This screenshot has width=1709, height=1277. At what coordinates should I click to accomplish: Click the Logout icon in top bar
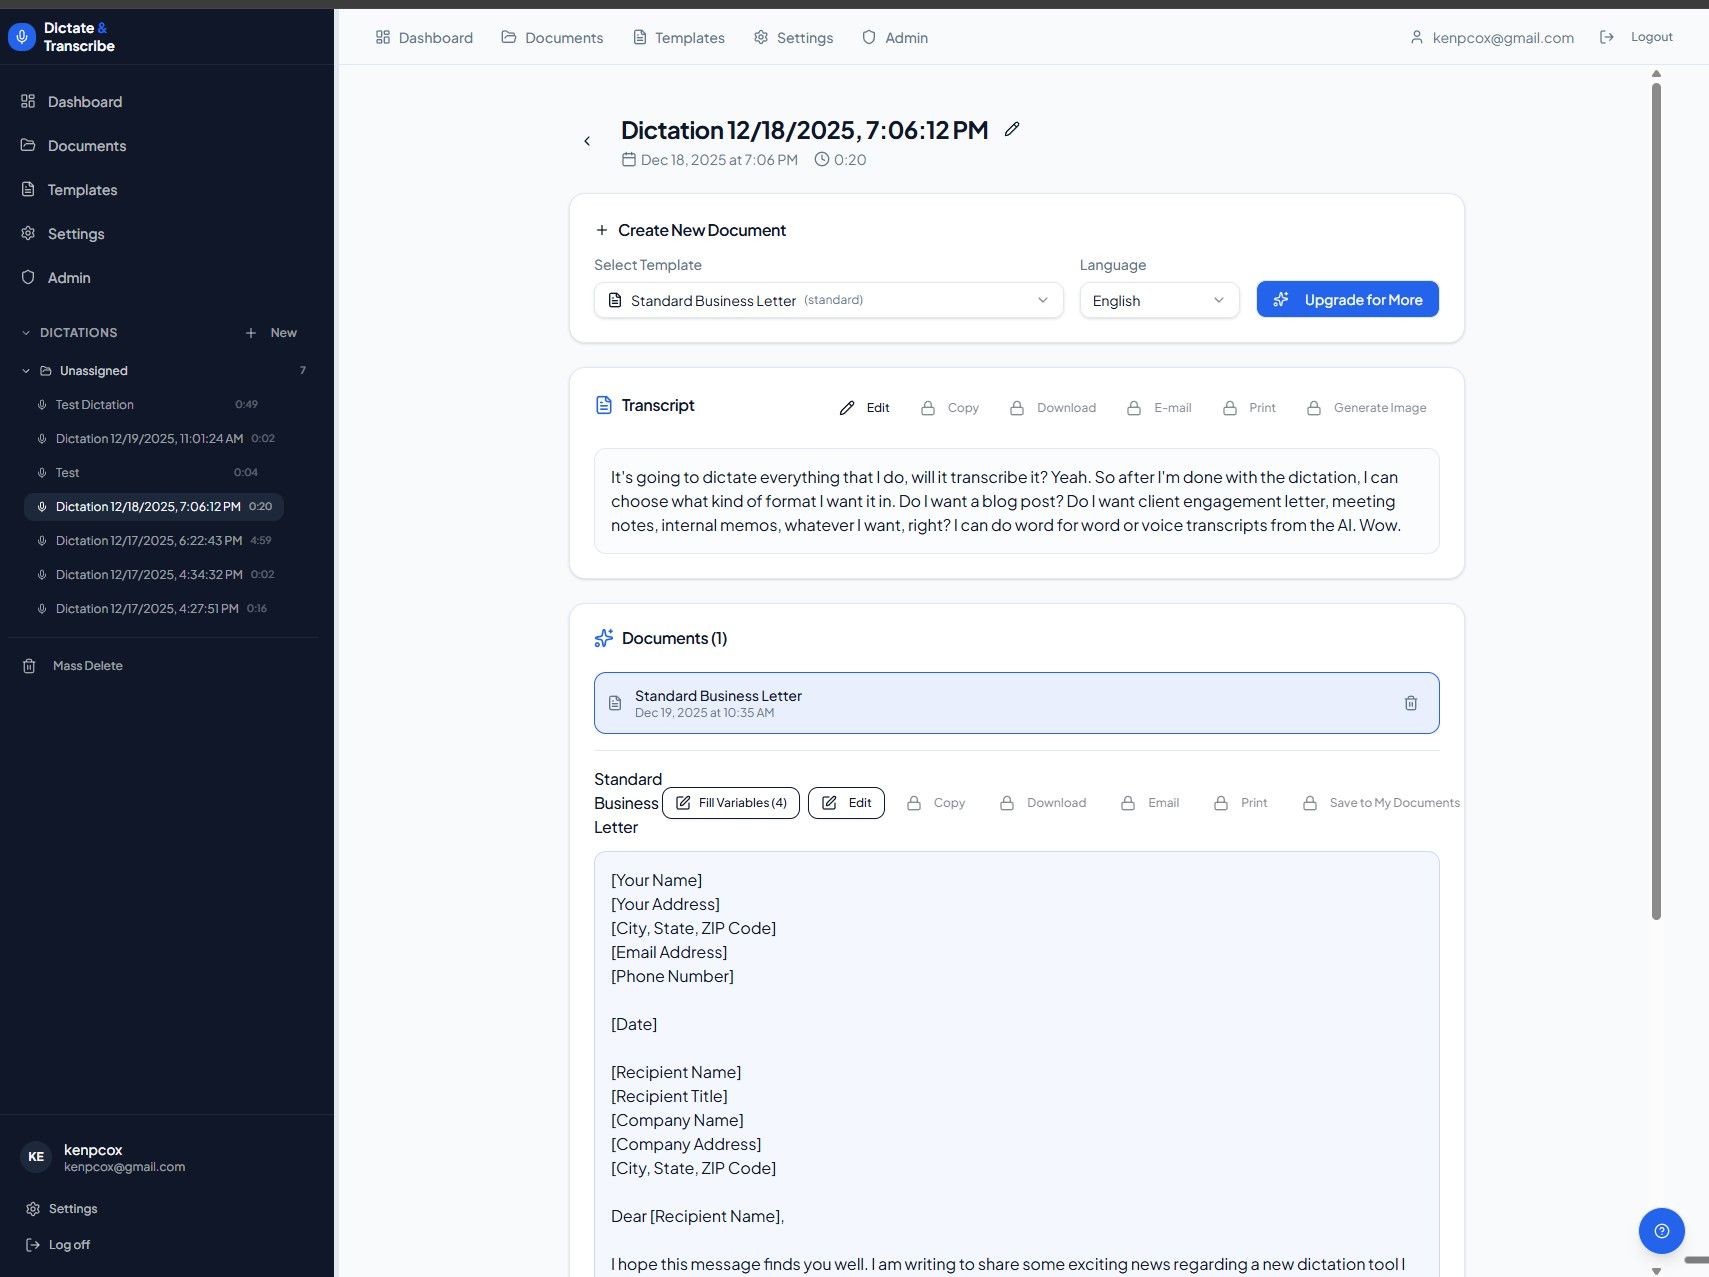tap(1607, 37)
